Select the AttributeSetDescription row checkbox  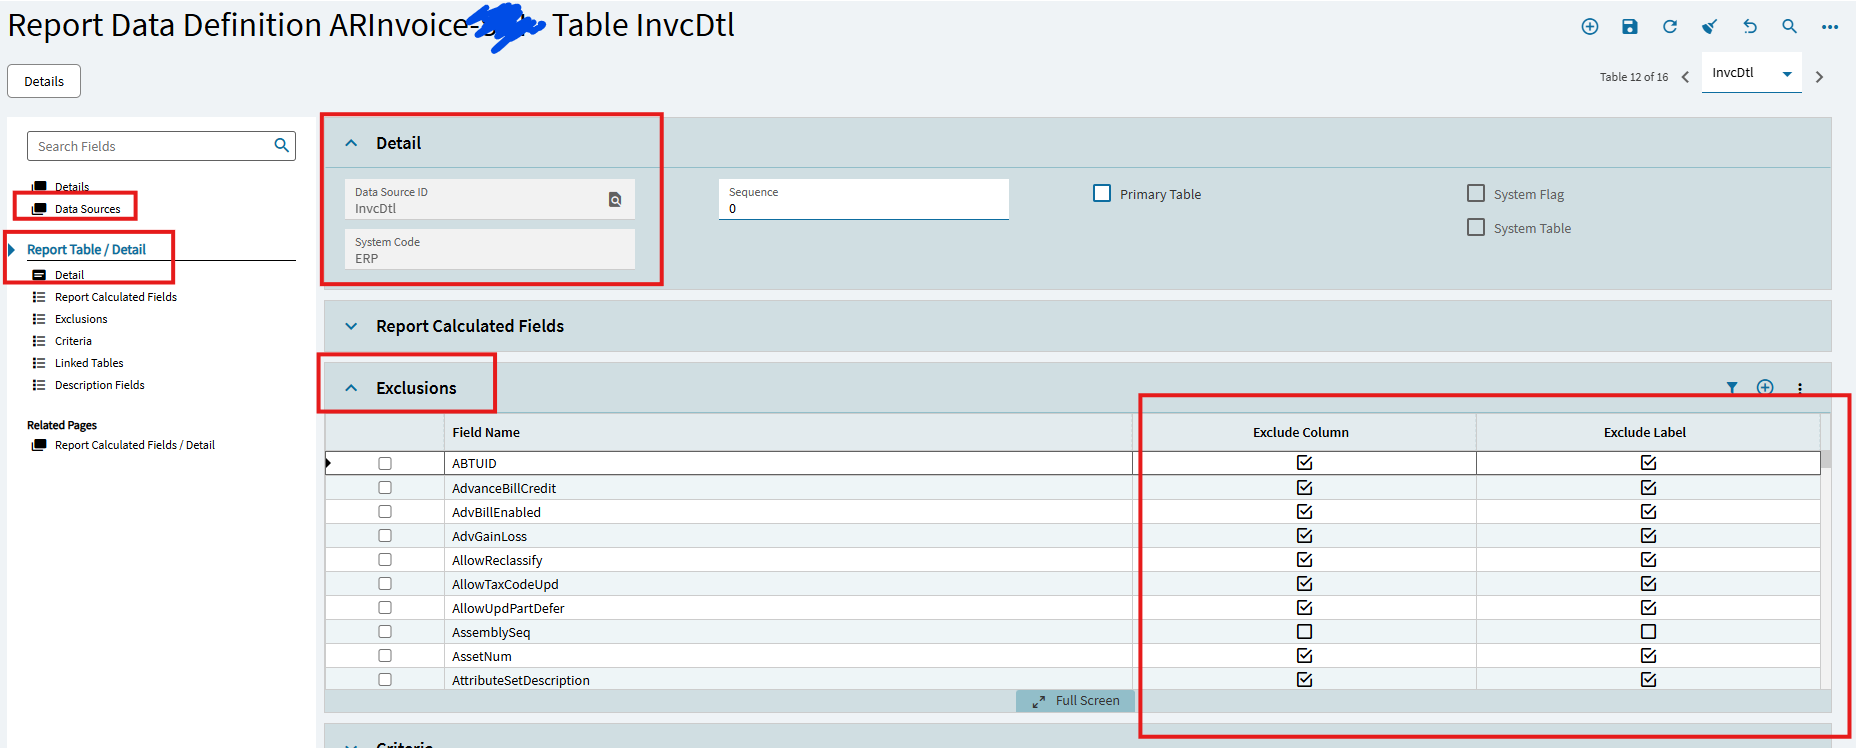click(385, 680)
